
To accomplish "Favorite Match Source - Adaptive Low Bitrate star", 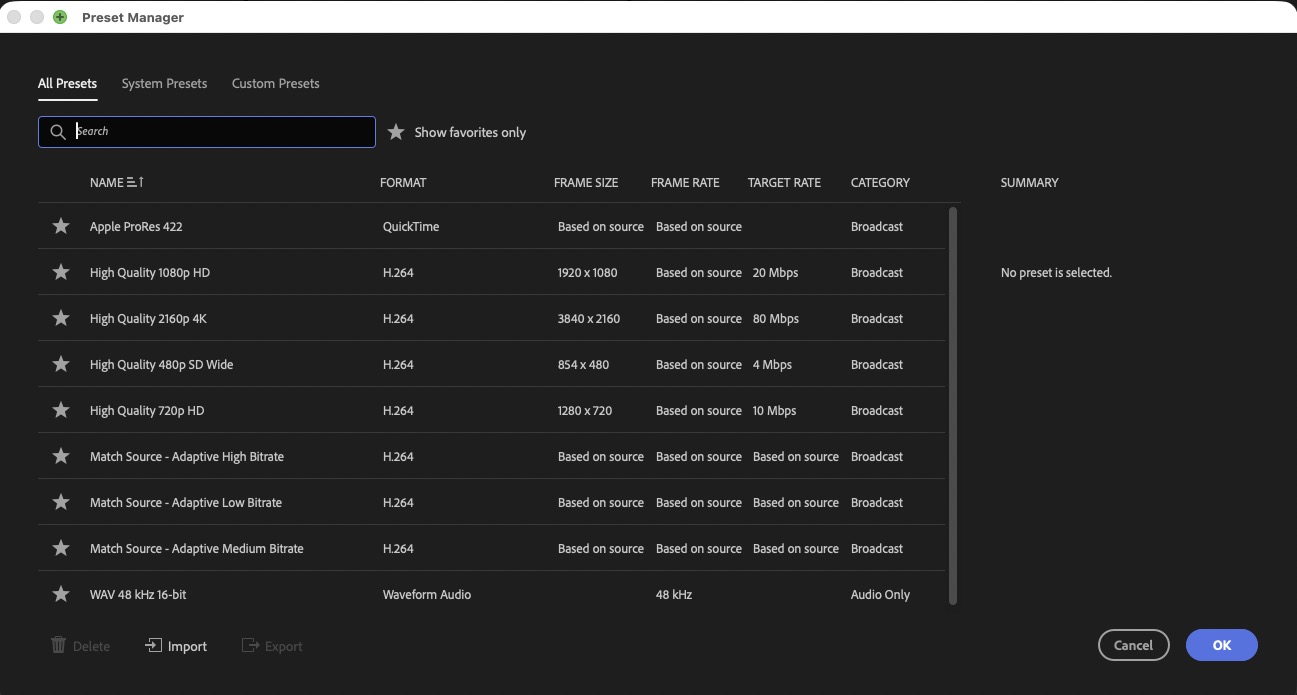I will [x=61, y=502].
